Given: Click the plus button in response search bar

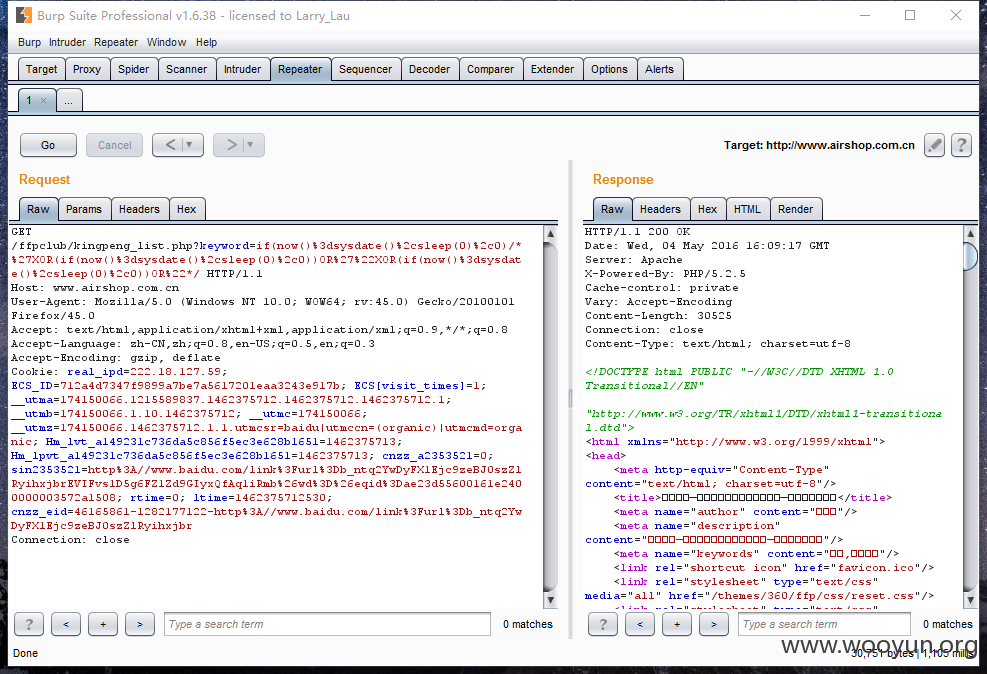Looking at the screenshot, I should click(x=677, y=624).
